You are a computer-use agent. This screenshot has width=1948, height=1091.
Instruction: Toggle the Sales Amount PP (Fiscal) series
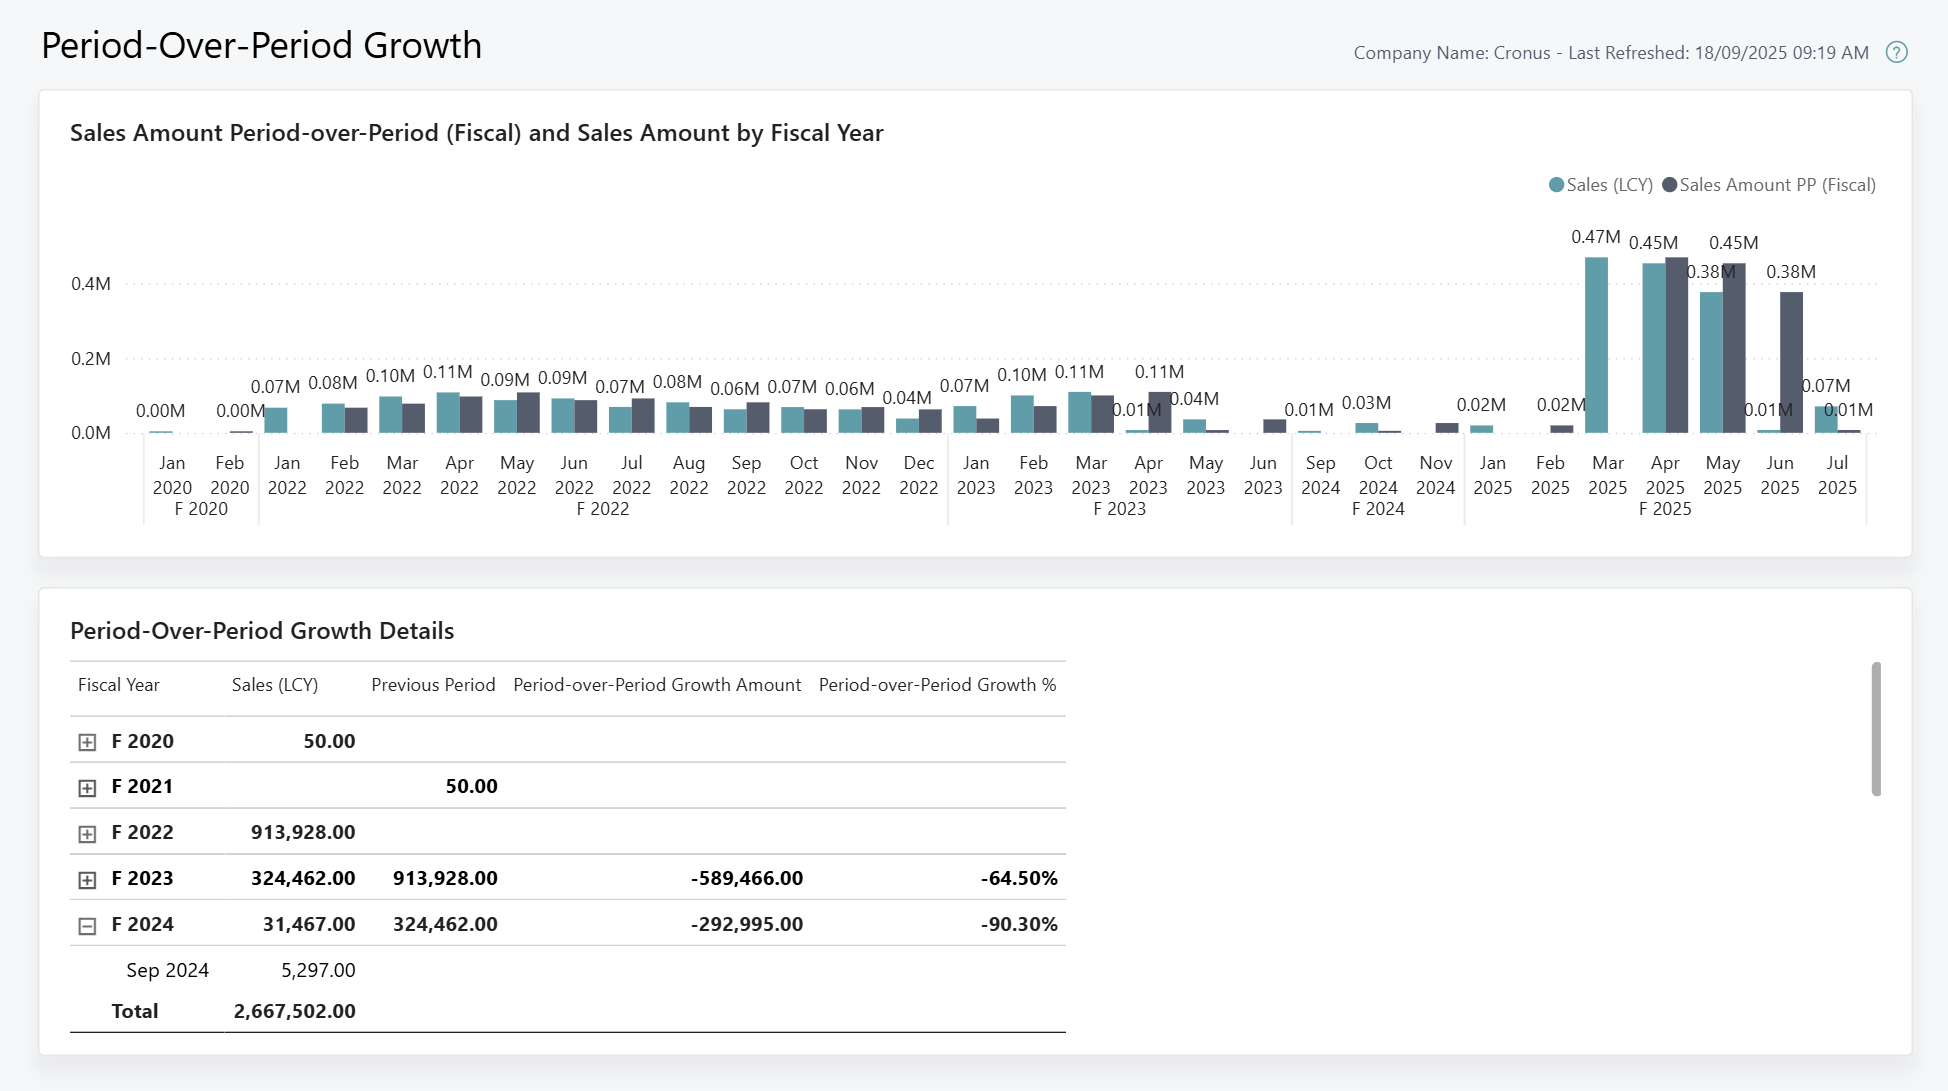[x=1775, y=185]
